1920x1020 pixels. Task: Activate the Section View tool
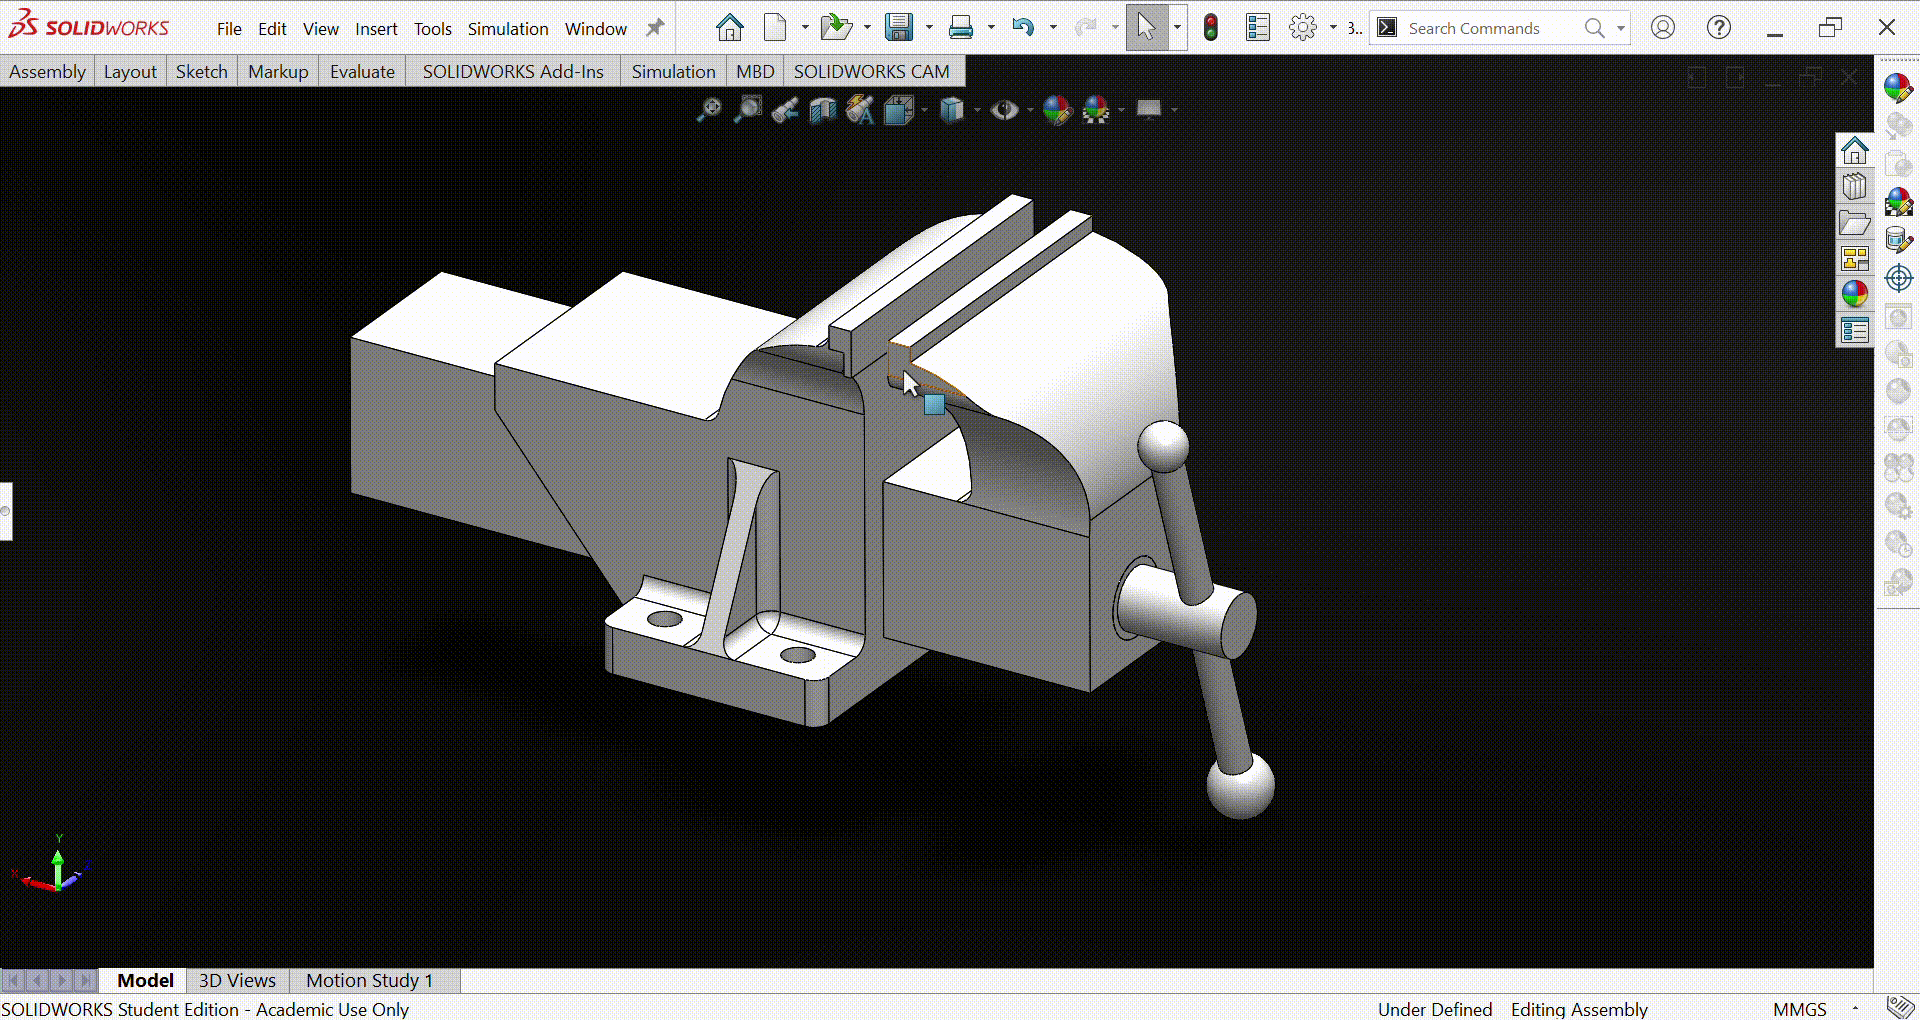[822, 110]
